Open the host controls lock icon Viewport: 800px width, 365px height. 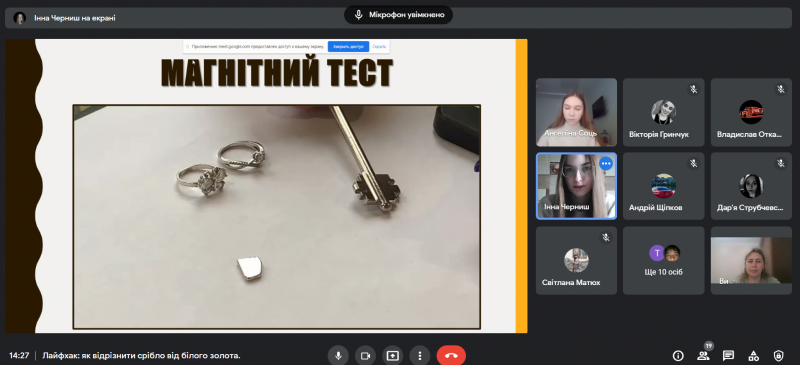pos(778,355)
